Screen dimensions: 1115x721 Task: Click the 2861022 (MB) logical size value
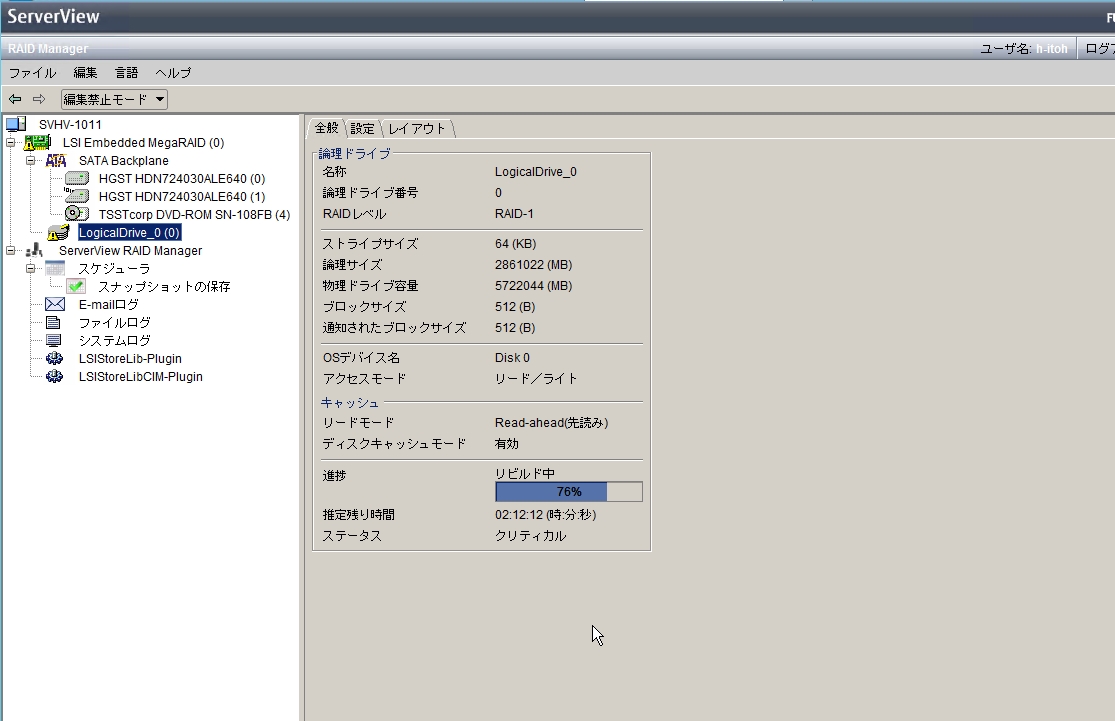533,265
